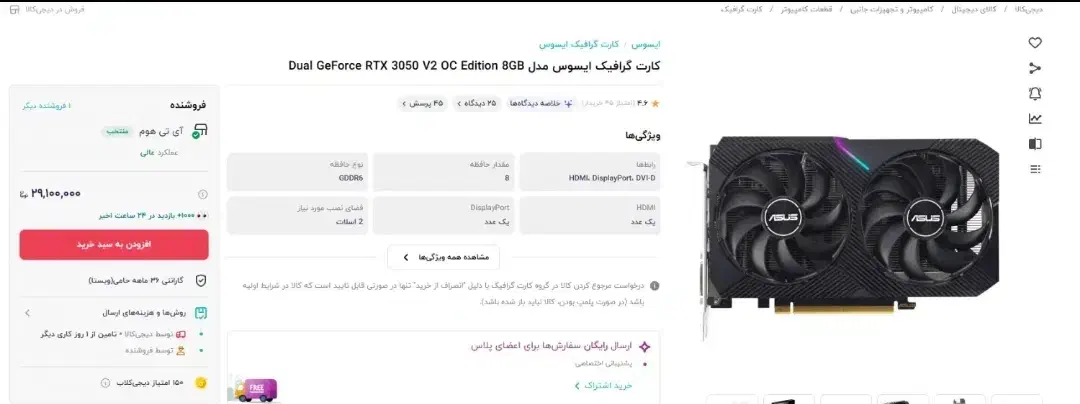This screenshot has height=404, width=1080.
Task: Add to list using list icon
Action: (x=1035, y=169)
